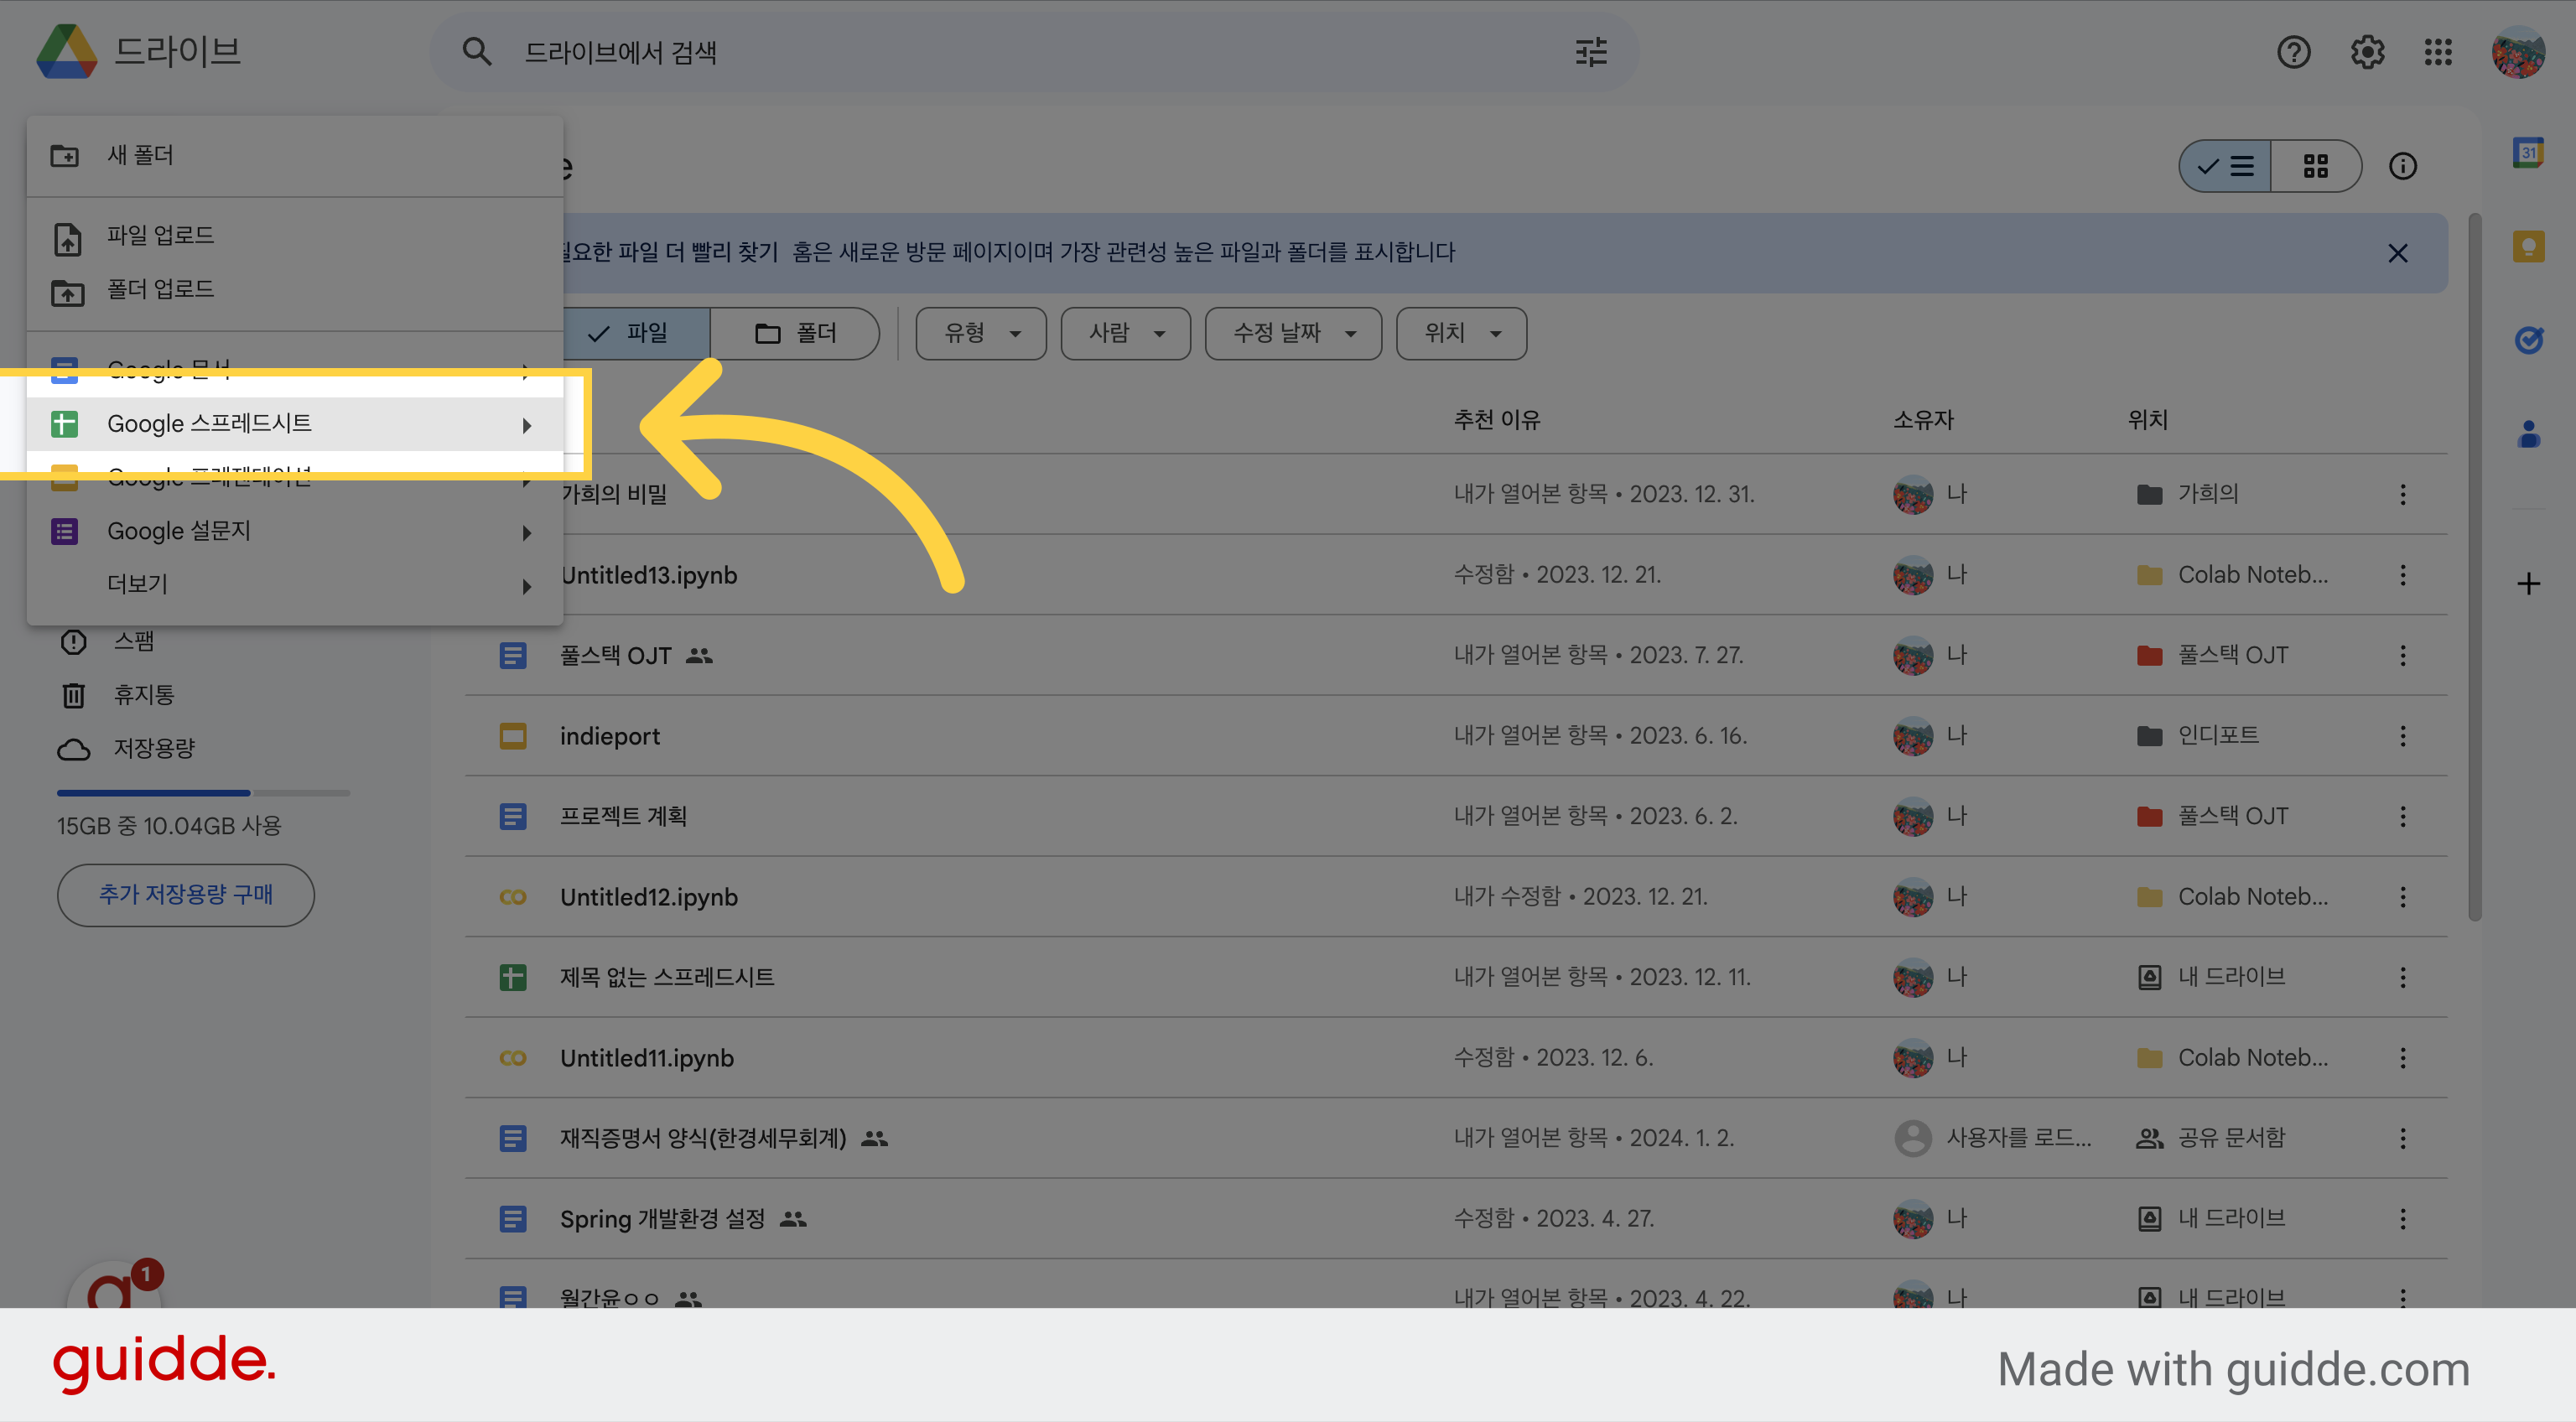2576x1422 pixels.
Task: Open the 위치 filter dropdown
Action: point(1461,333)
